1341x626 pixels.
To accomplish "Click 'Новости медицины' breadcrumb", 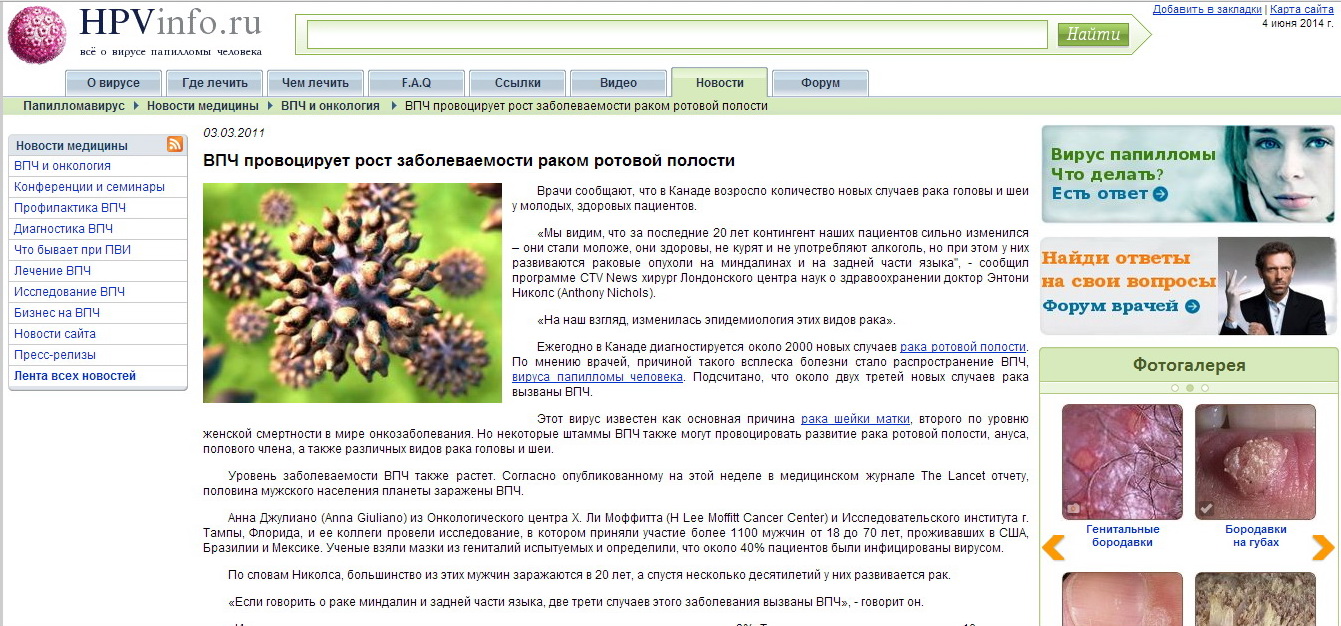I will coord(203,106).
